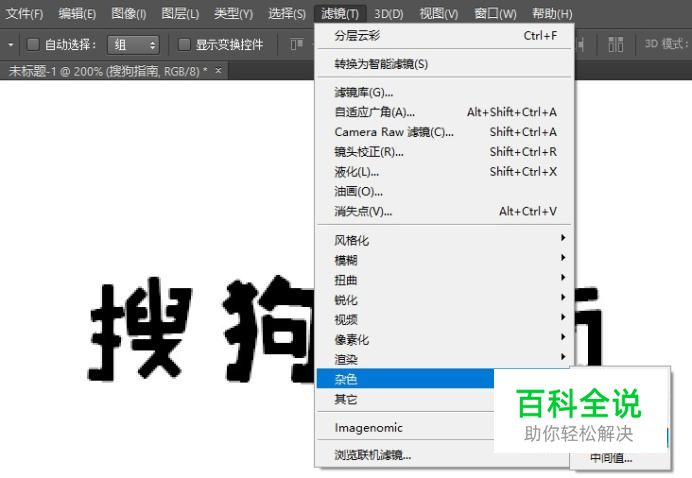692x478 pixels.
Task: Expand the arrow beside 渲染
Action: click(563, 357)
